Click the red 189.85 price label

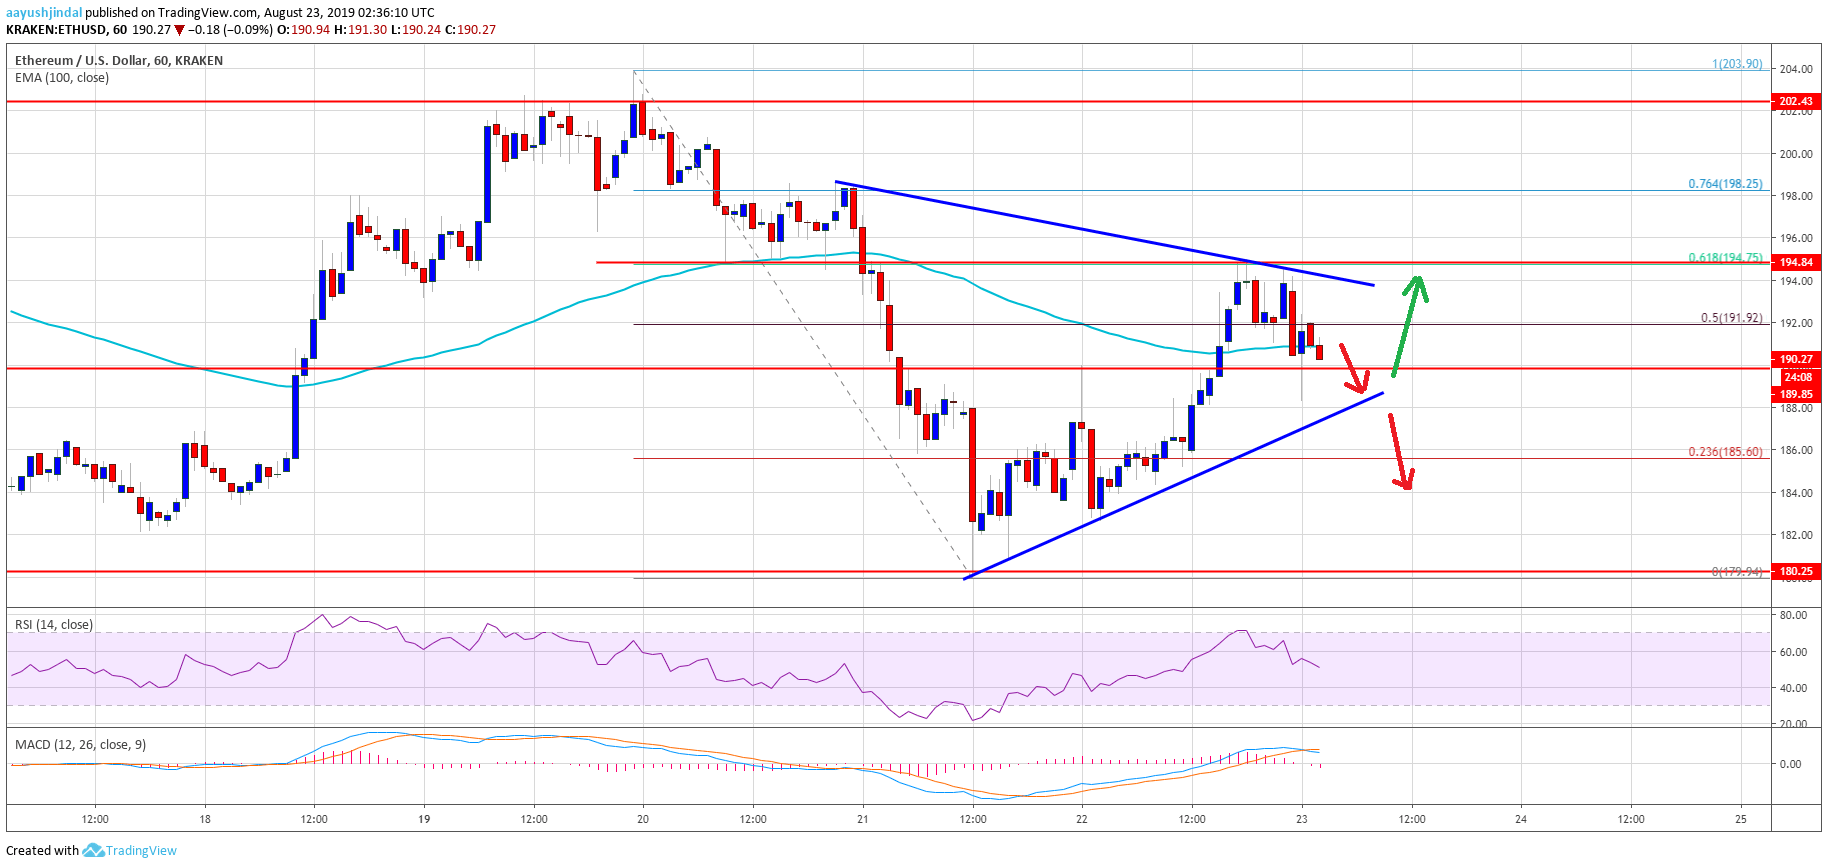coord(1796,394)
